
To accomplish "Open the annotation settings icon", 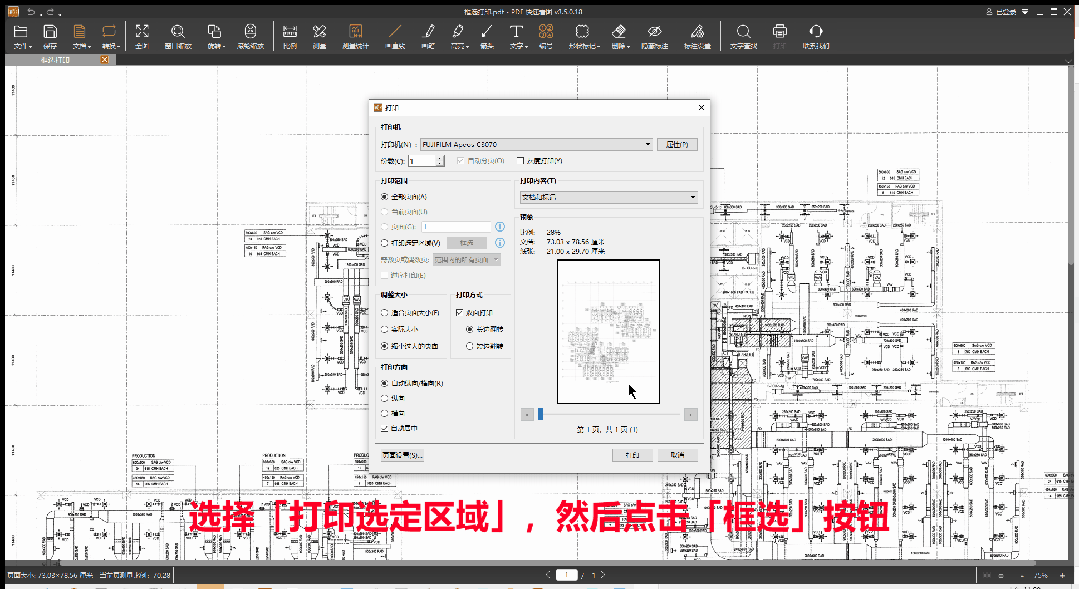I will [x=697, y=32].
